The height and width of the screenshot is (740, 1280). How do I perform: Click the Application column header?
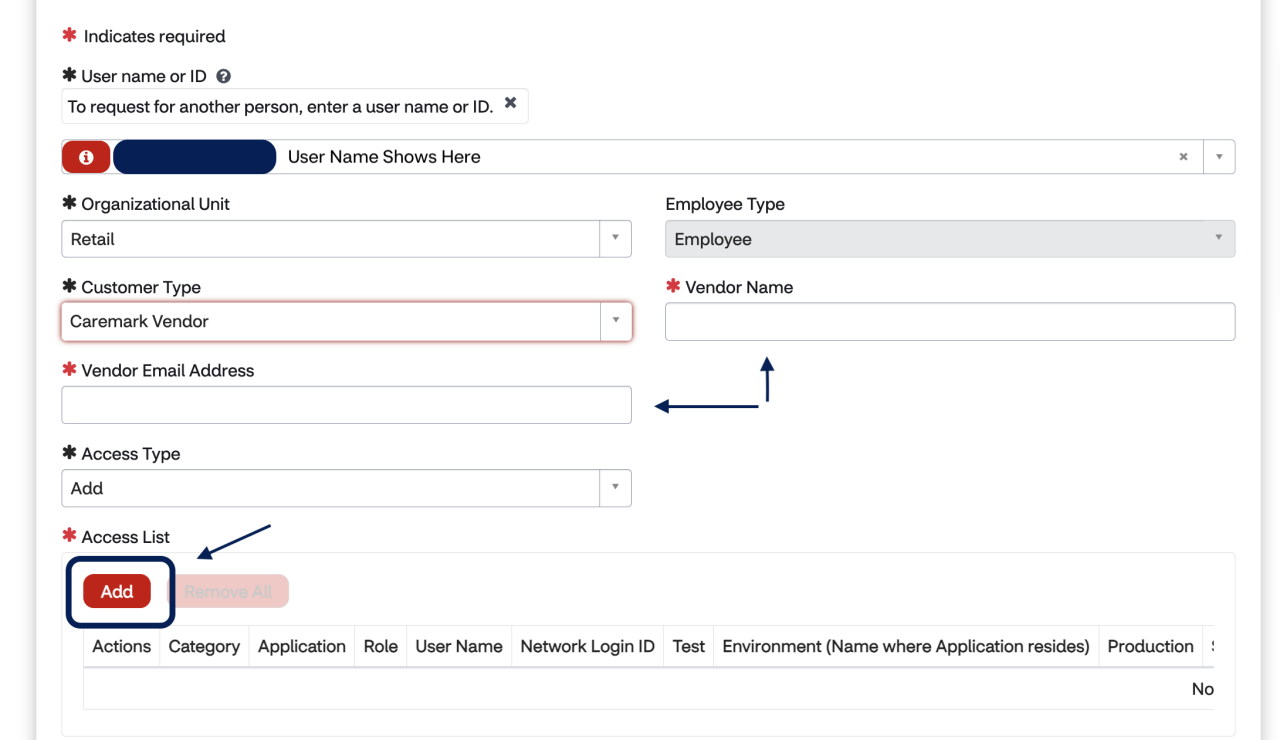301,646
